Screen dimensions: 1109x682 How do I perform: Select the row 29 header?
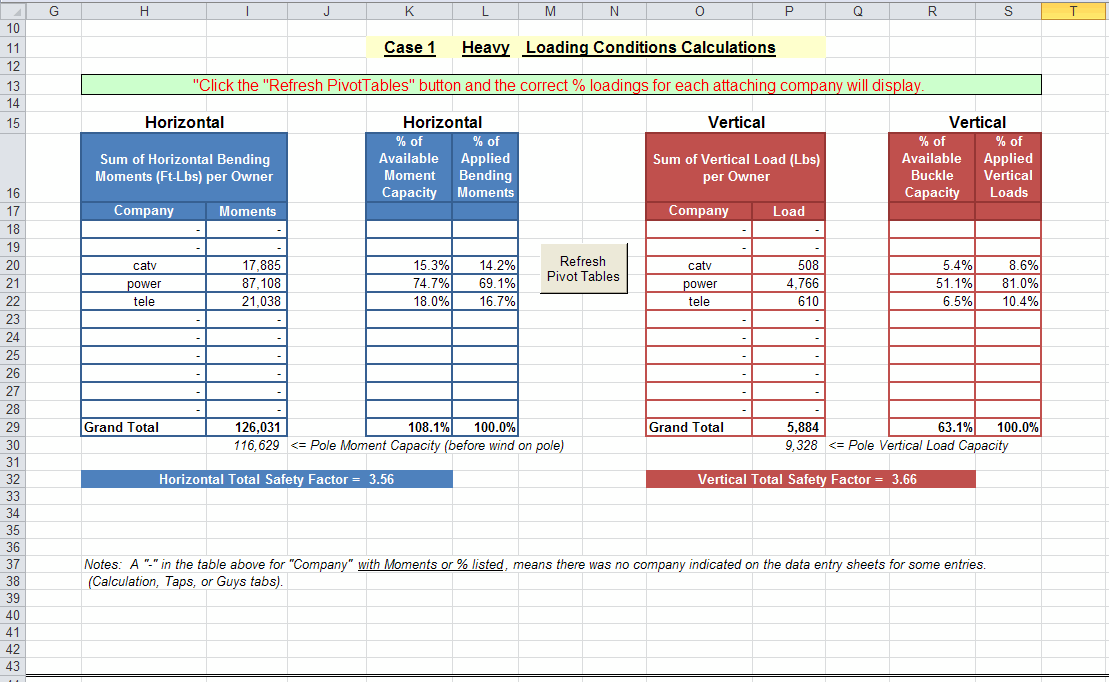(x=13, y=427)
